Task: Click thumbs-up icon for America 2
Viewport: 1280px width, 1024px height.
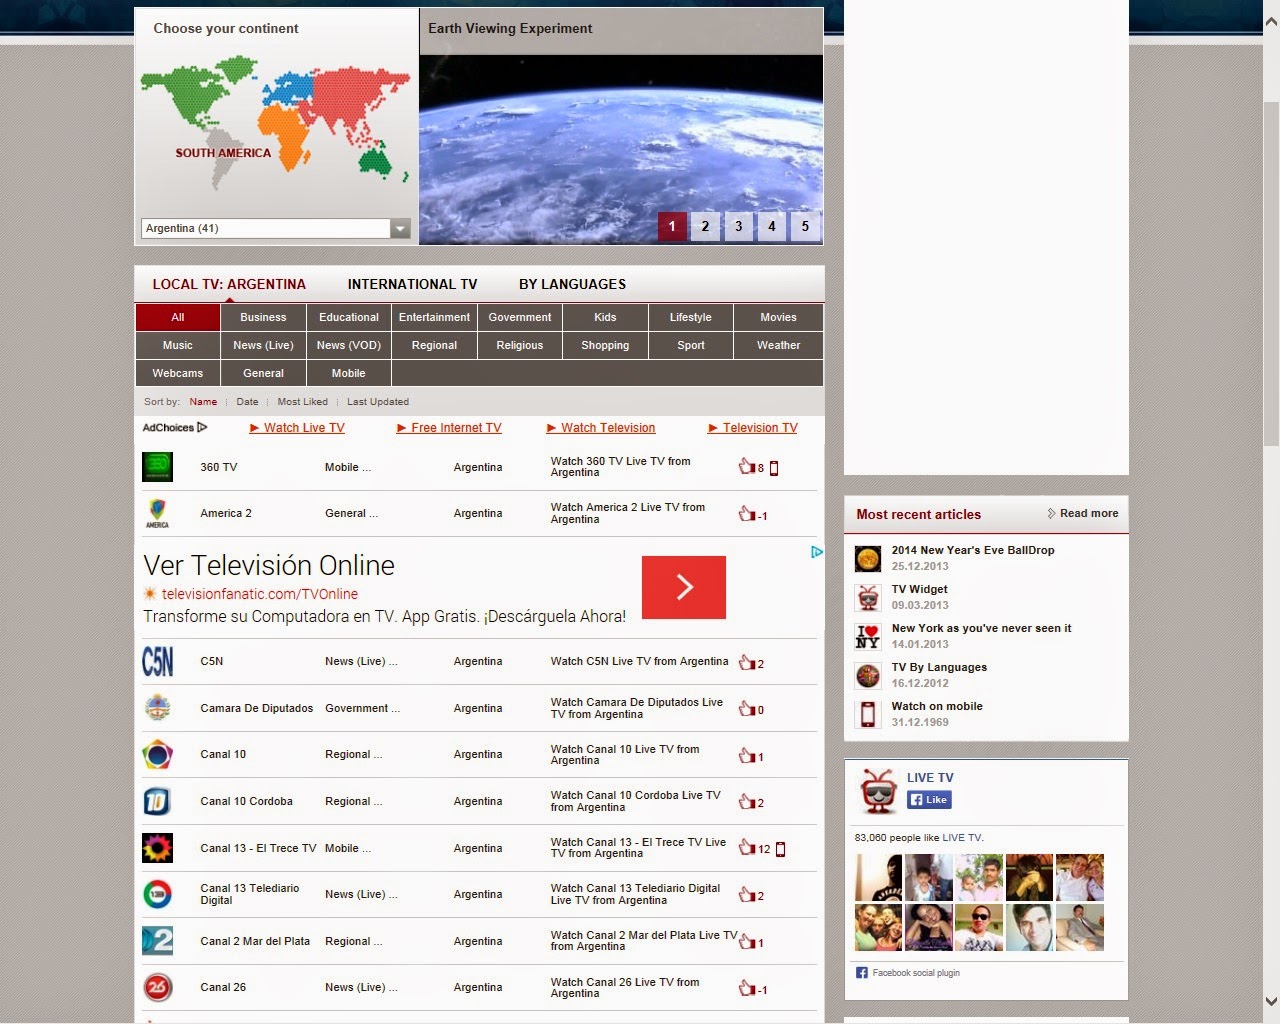Action: pyautogui.click(x=746, y=514)
